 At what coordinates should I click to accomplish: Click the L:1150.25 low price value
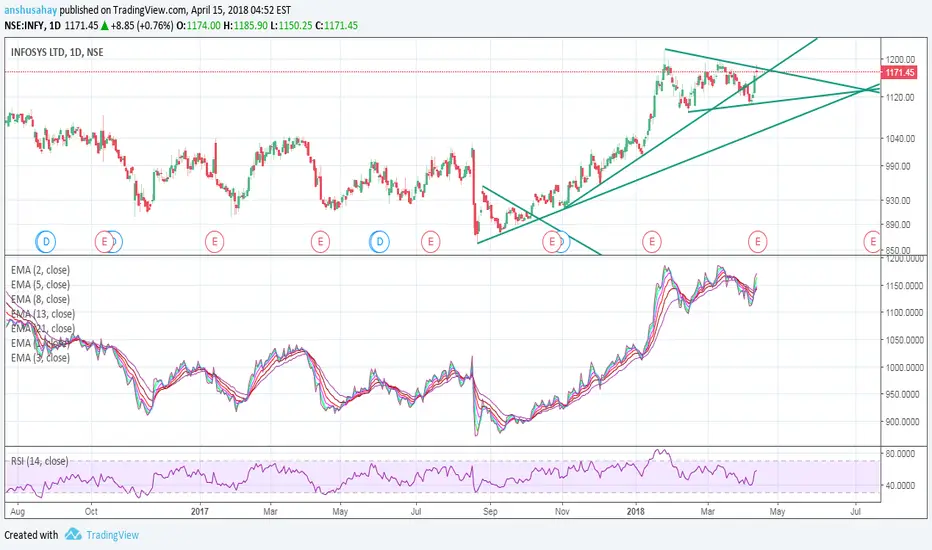coord(291,26)
